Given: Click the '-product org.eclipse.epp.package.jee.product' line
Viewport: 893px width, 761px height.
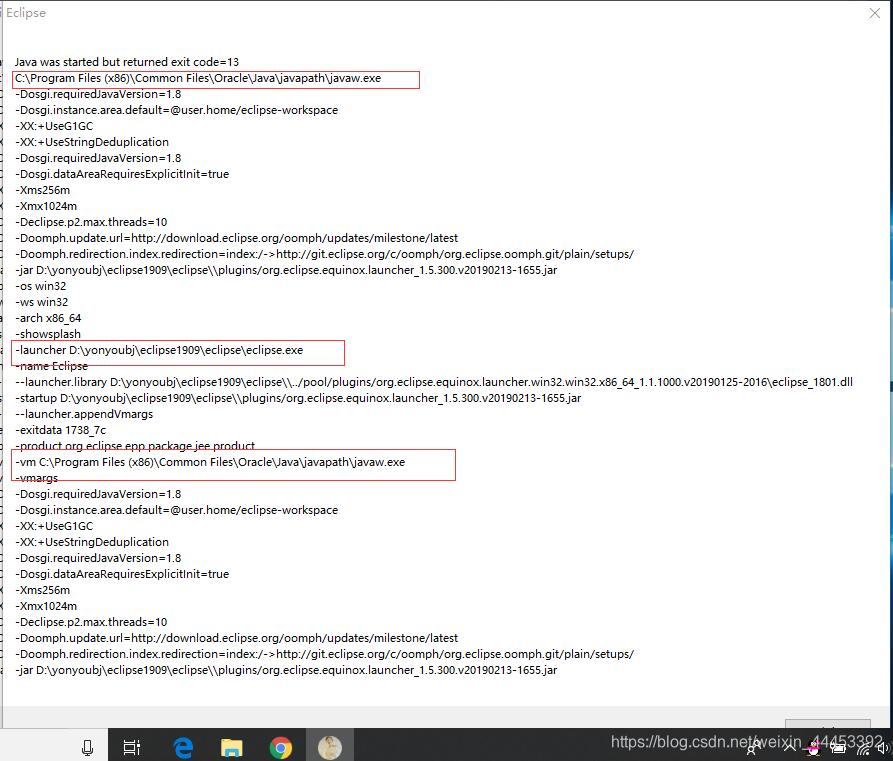Looking at the screenshot, I should [x=135, y=445].
